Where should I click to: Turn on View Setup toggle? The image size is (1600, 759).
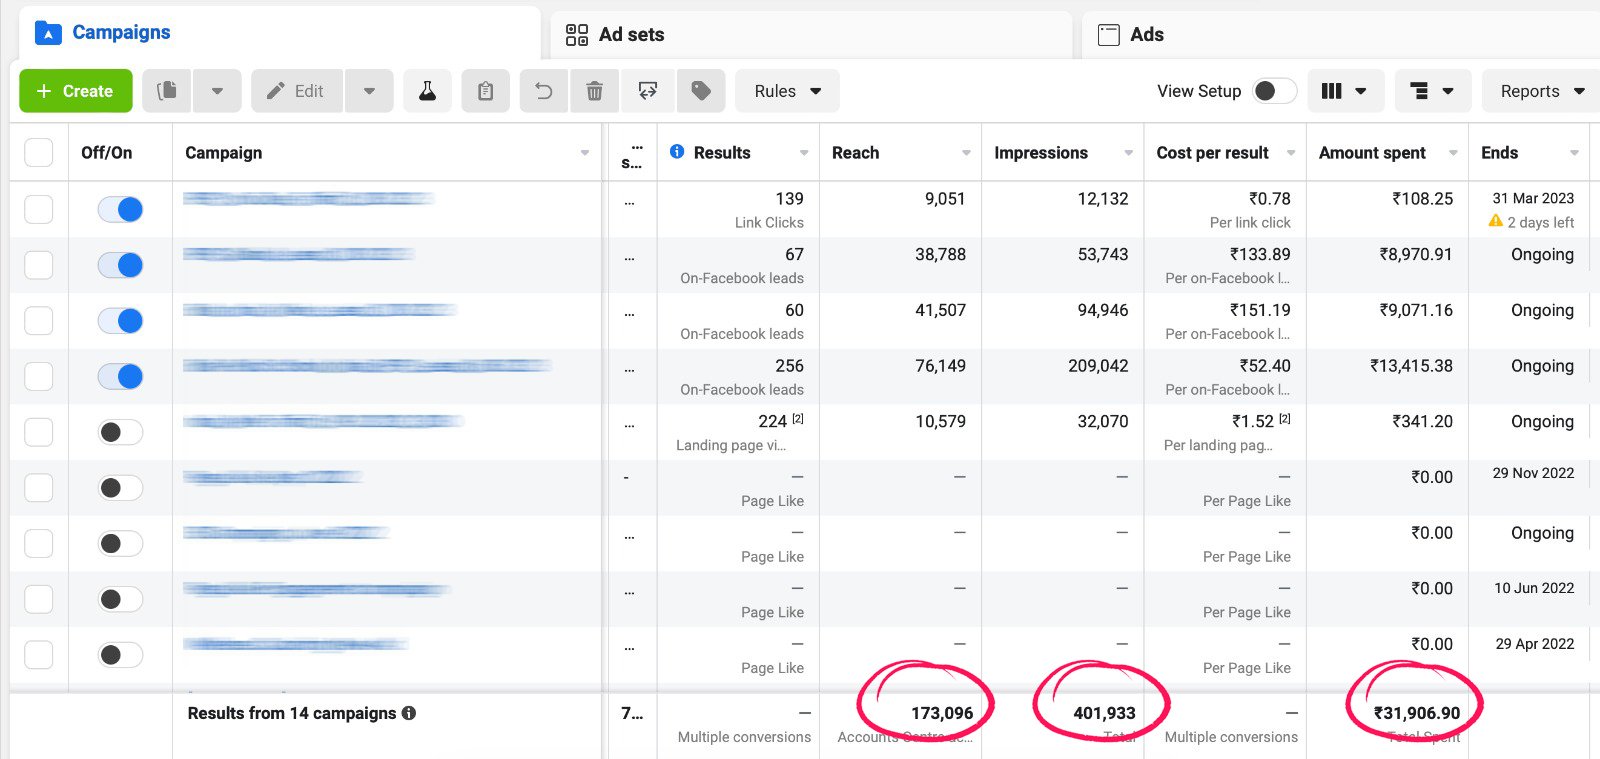[1274, 91]
